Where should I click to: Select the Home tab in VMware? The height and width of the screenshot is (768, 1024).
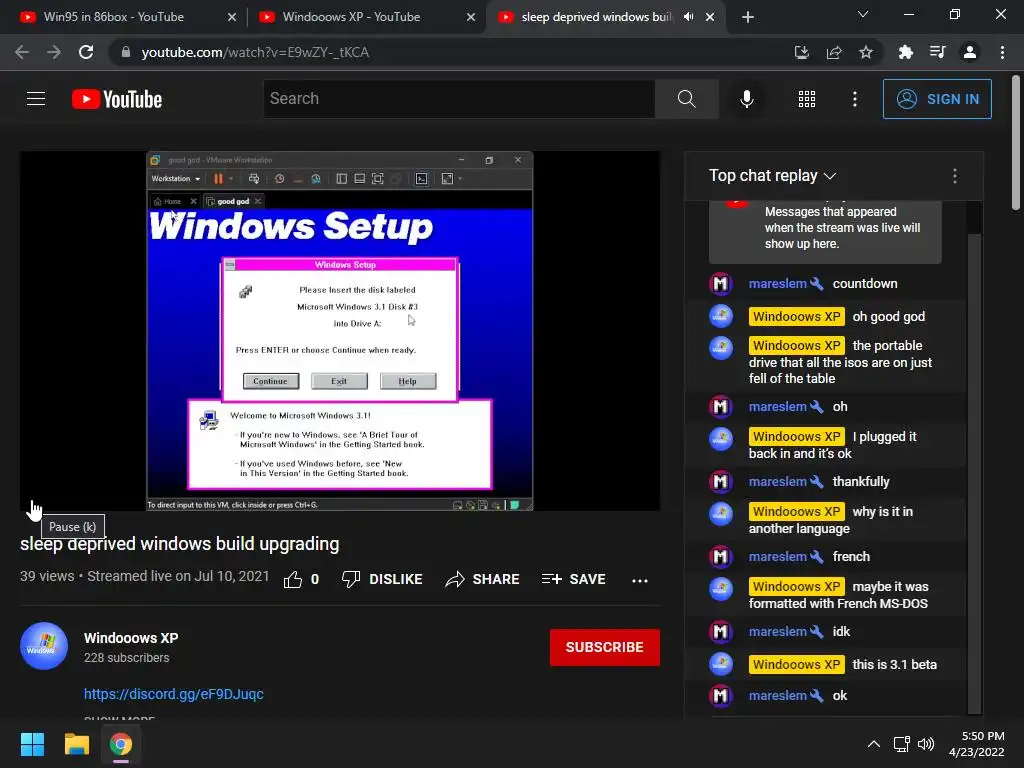coord(172,201)
